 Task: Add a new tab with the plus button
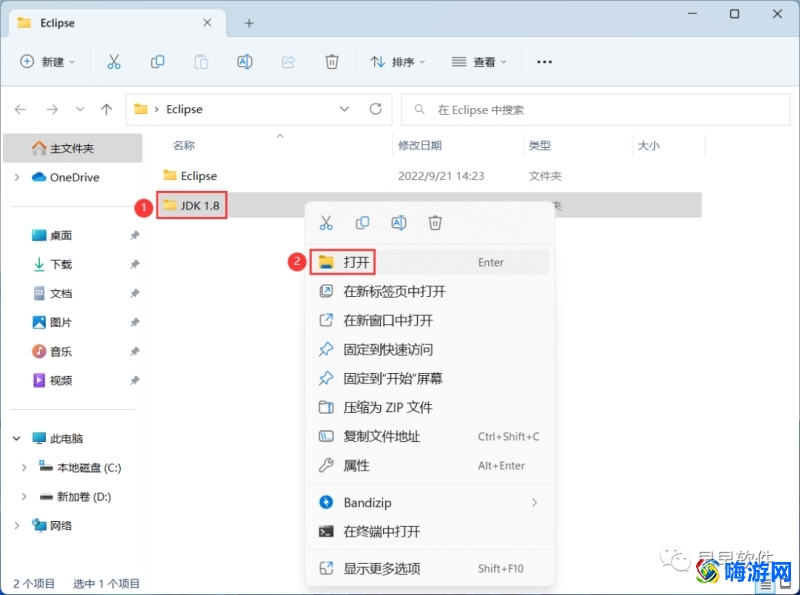249,23
